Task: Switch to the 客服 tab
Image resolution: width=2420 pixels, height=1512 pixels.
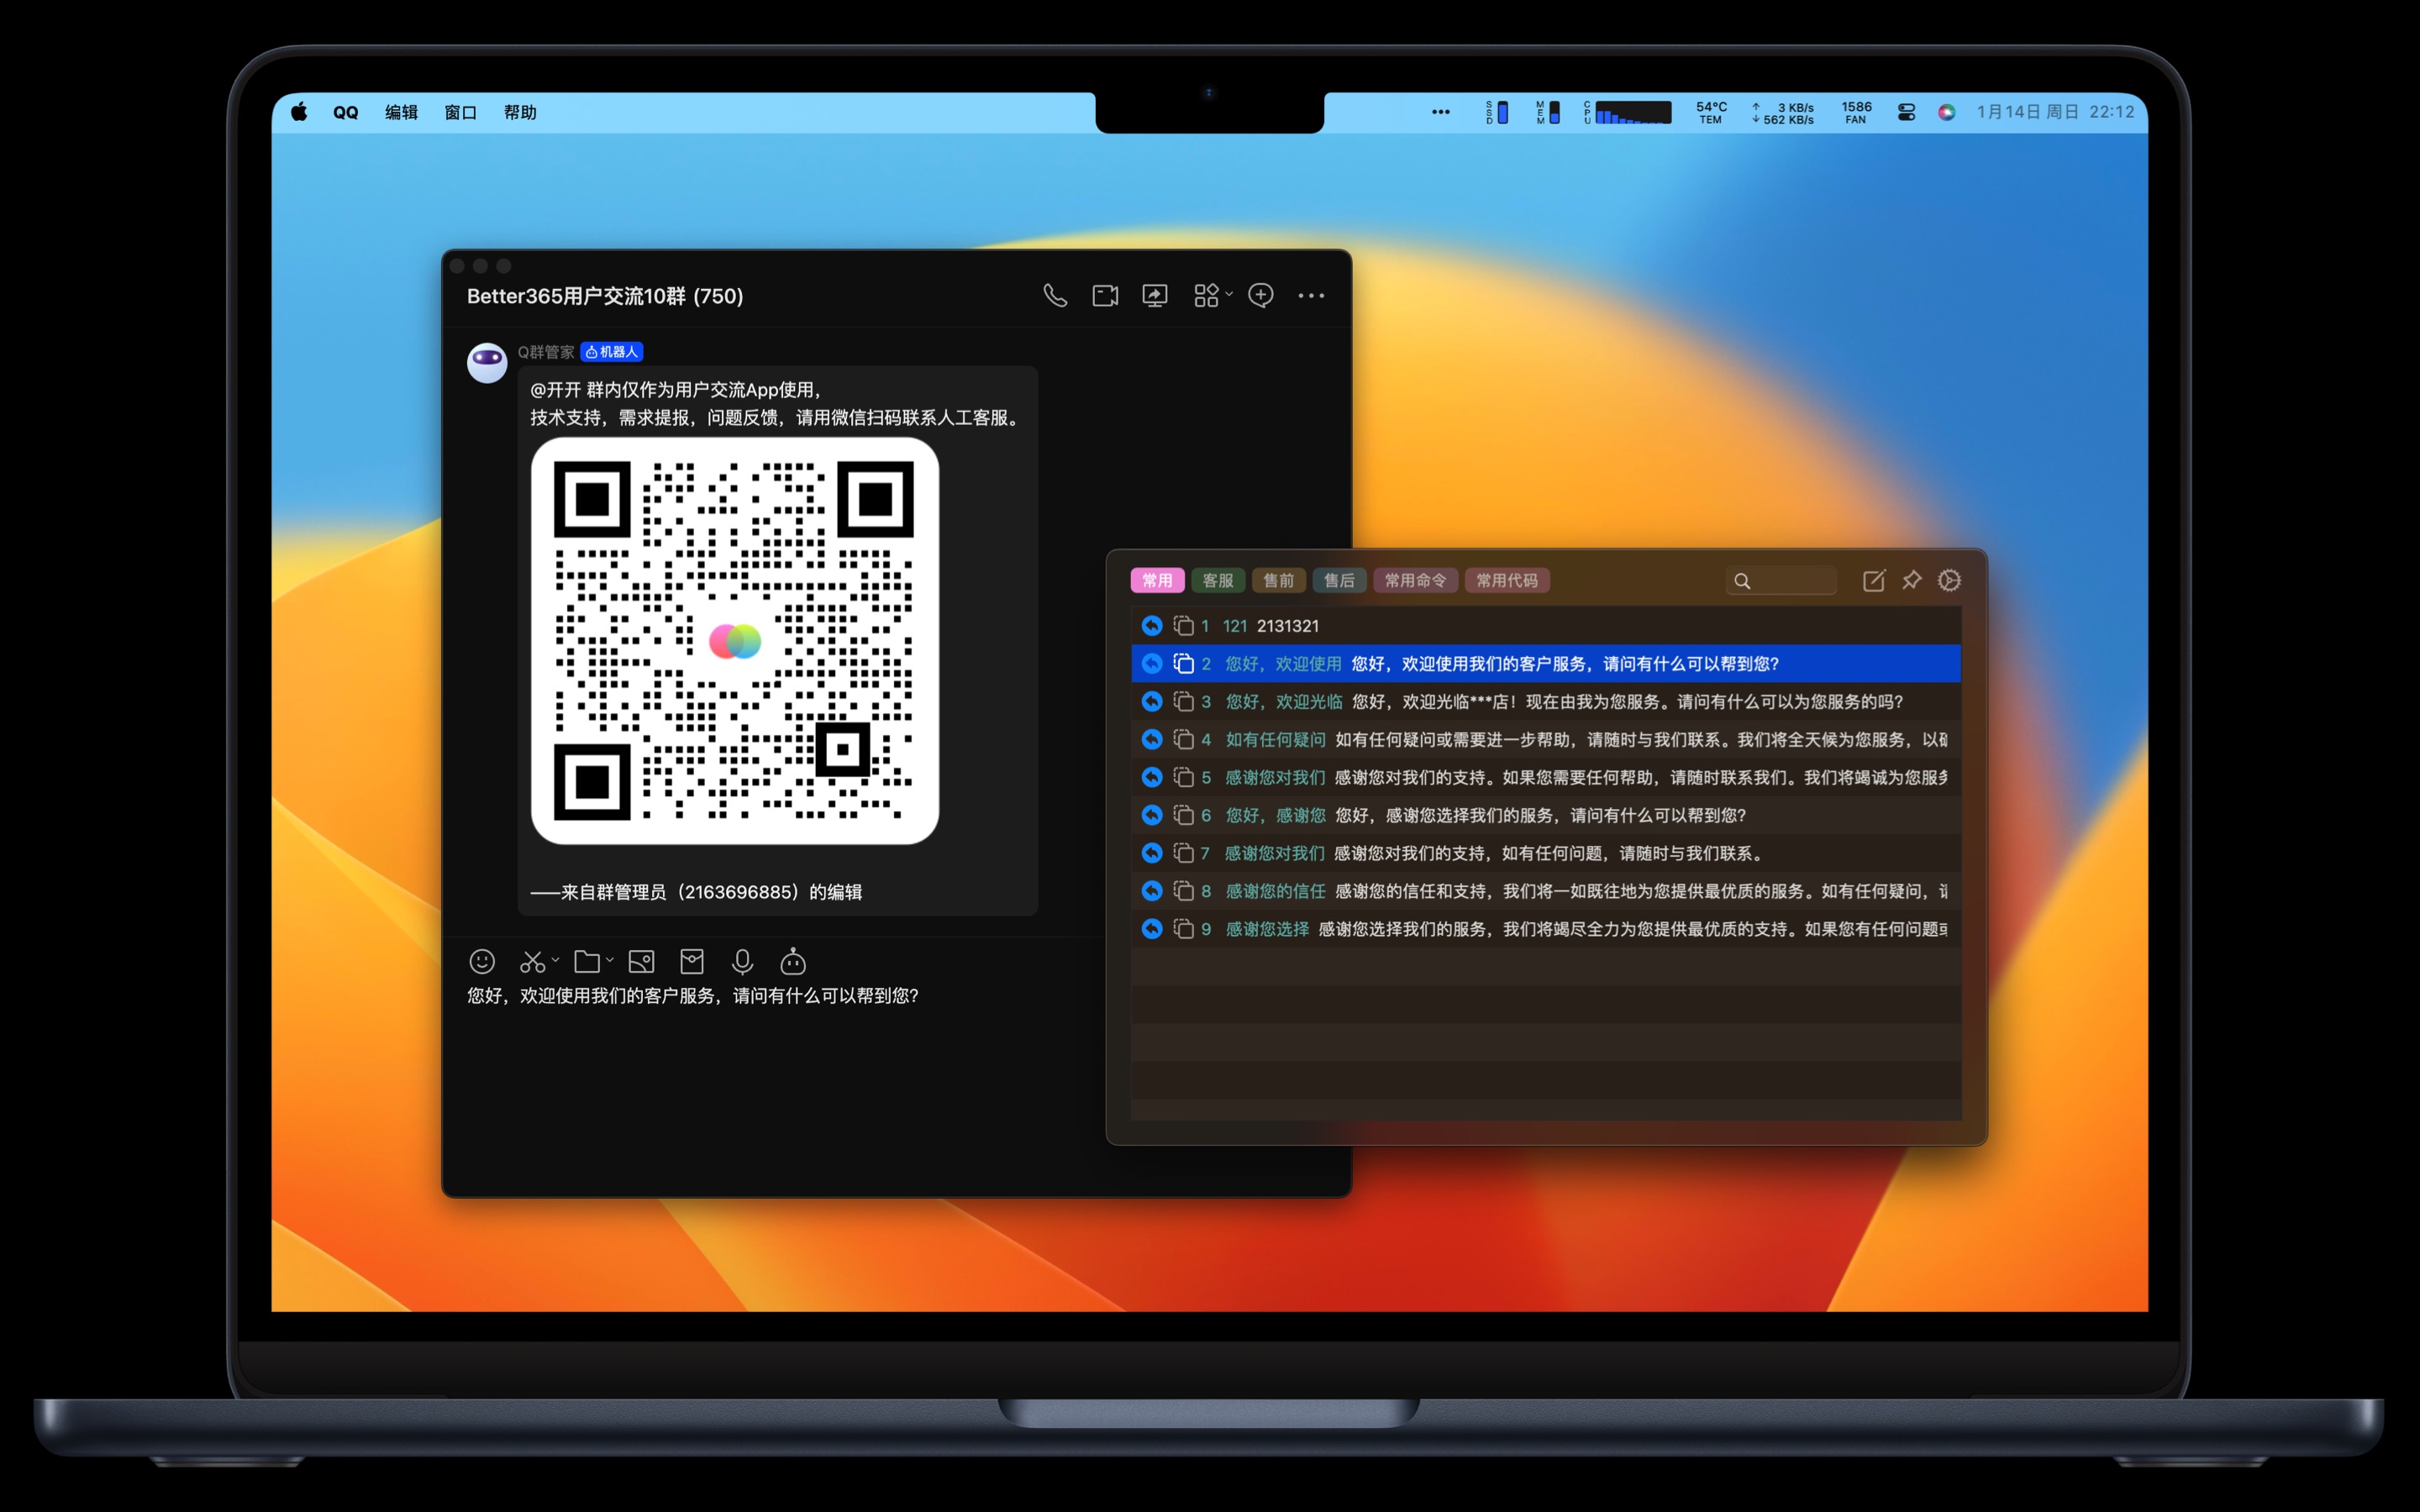Action: [1217, 580]
